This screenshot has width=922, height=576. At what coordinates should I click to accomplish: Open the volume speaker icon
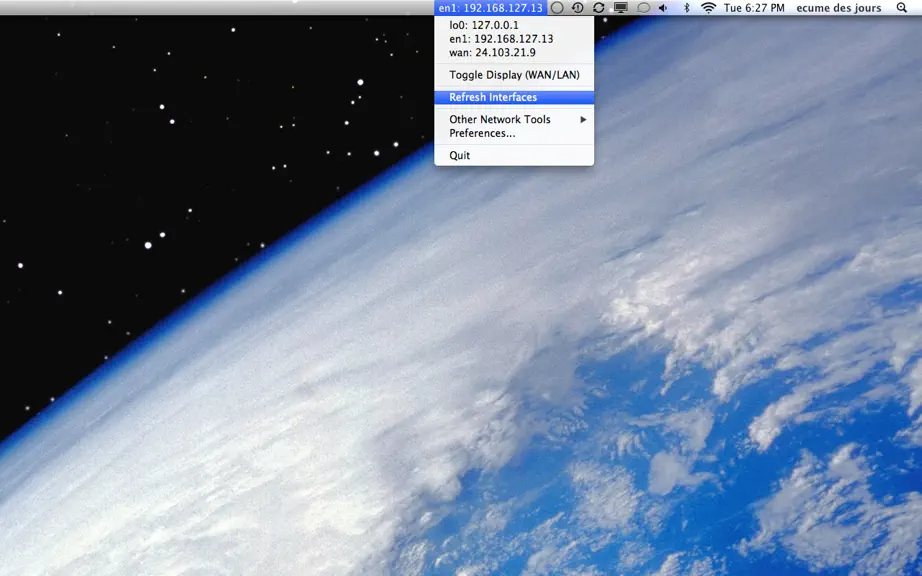point(663,8)
